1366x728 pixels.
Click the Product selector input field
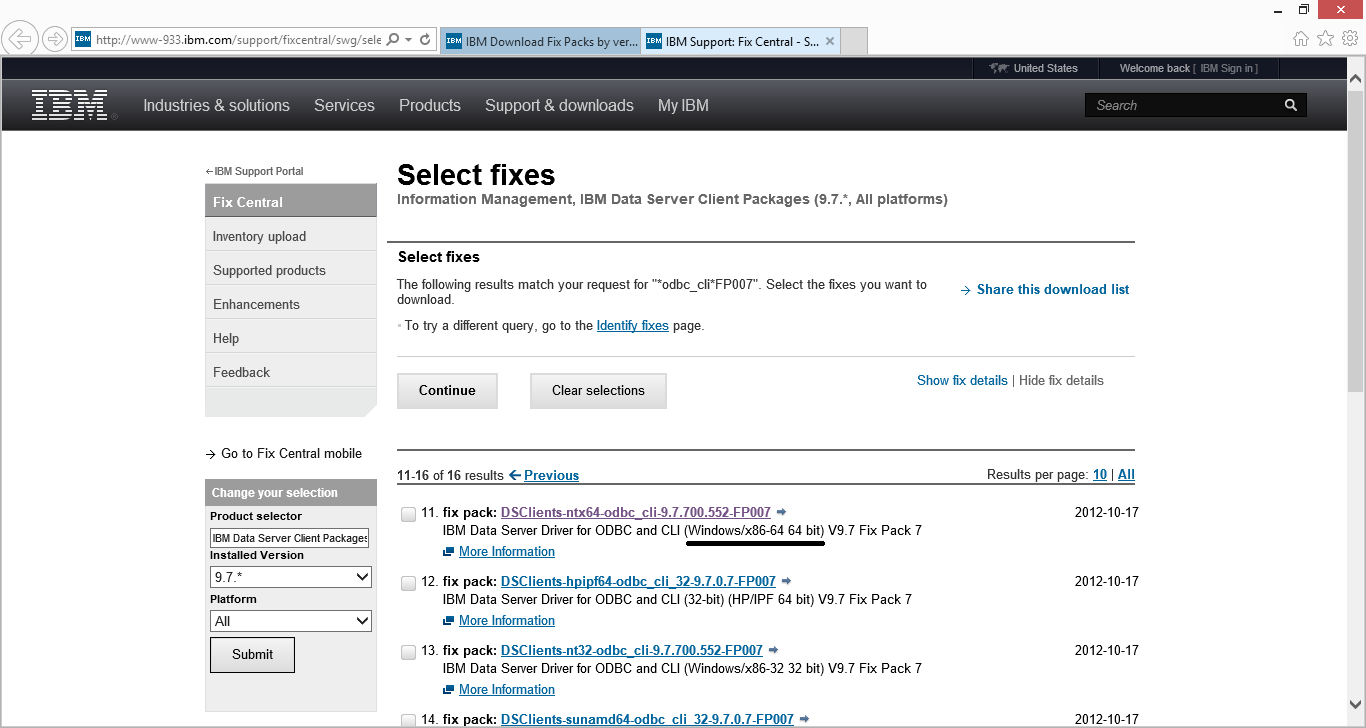pyautogui.click(x=290, y=538)
